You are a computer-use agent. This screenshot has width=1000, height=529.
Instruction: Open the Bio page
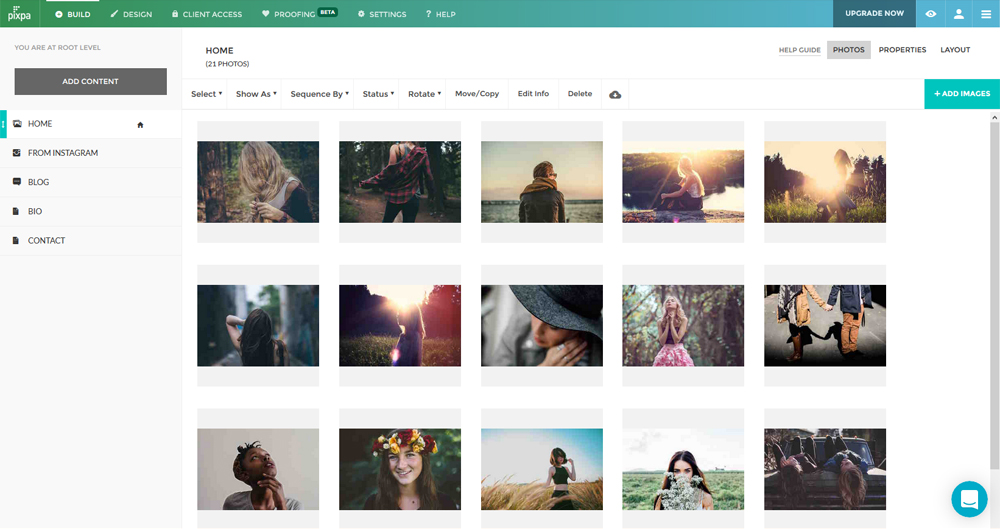click(x=91, y=211)
